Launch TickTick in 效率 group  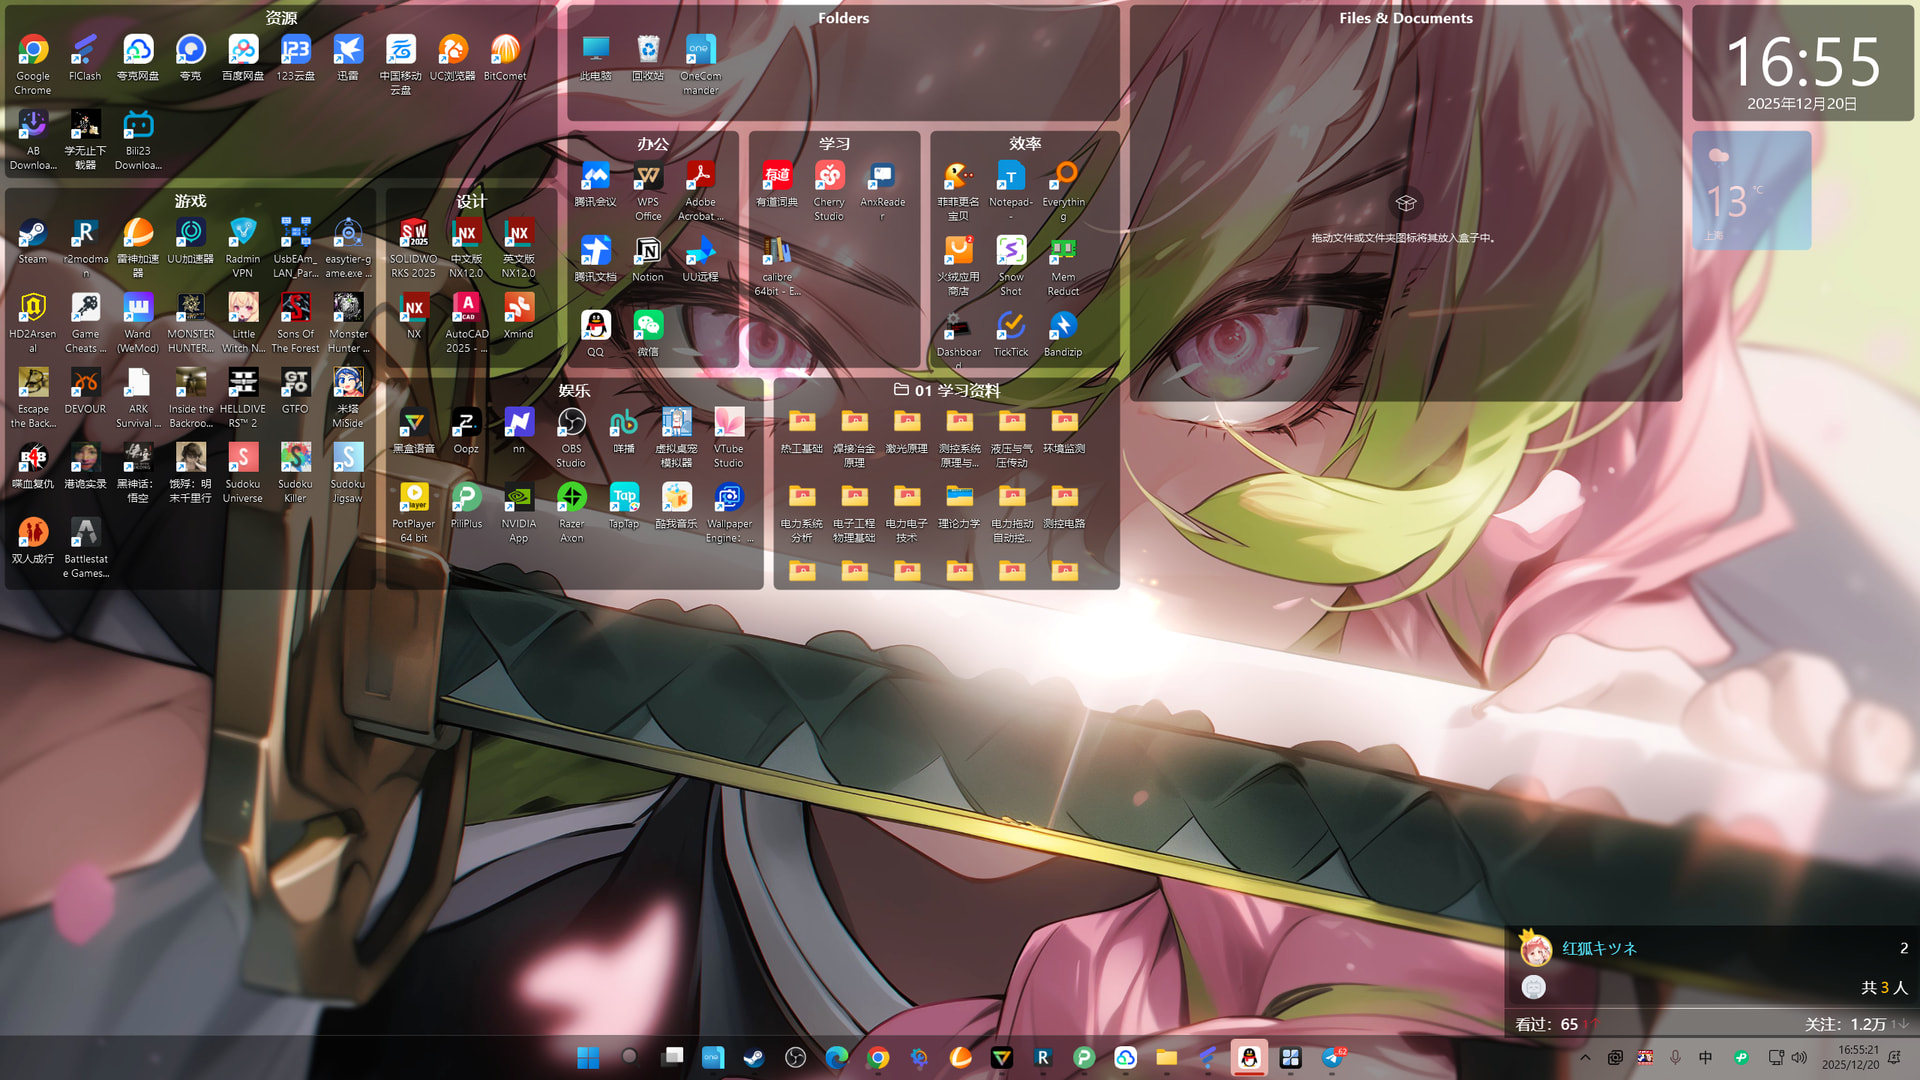pyautogui.click(x=1010, y=327)
